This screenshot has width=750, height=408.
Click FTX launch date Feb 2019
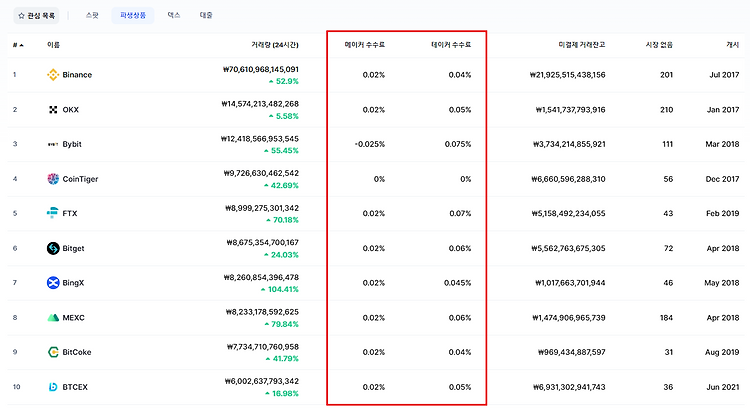[x=723, y=213]
